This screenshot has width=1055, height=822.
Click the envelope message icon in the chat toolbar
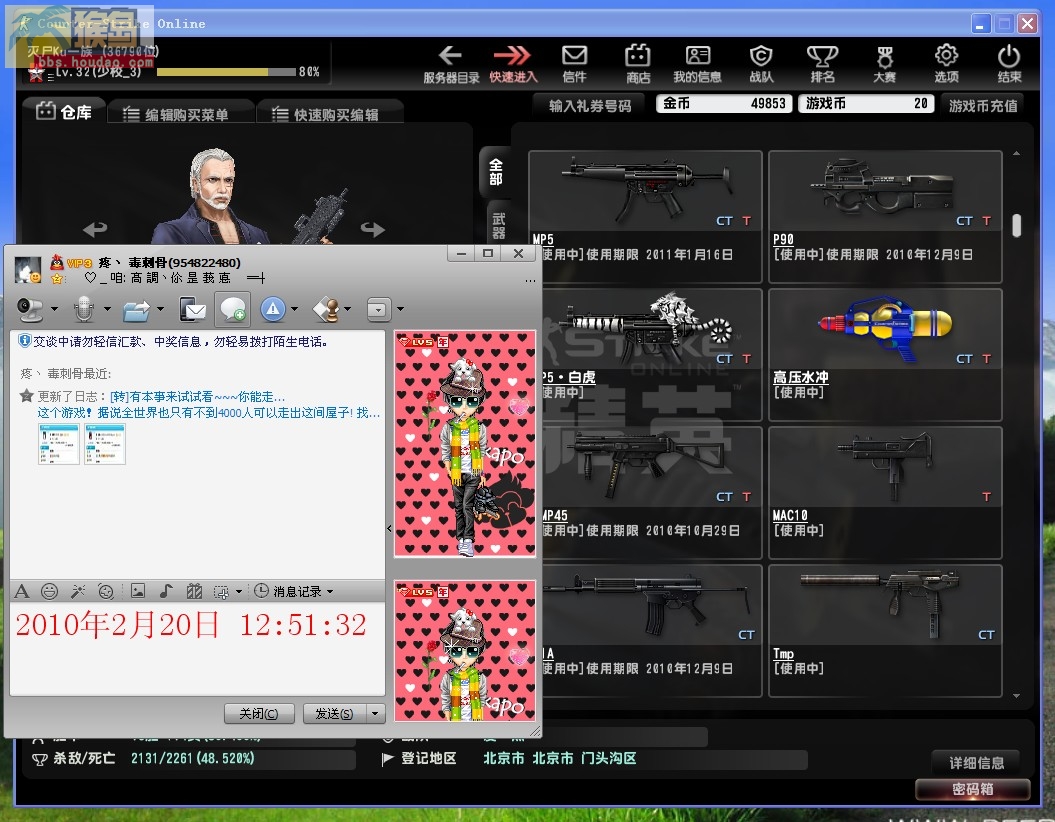tap(193, 309)
